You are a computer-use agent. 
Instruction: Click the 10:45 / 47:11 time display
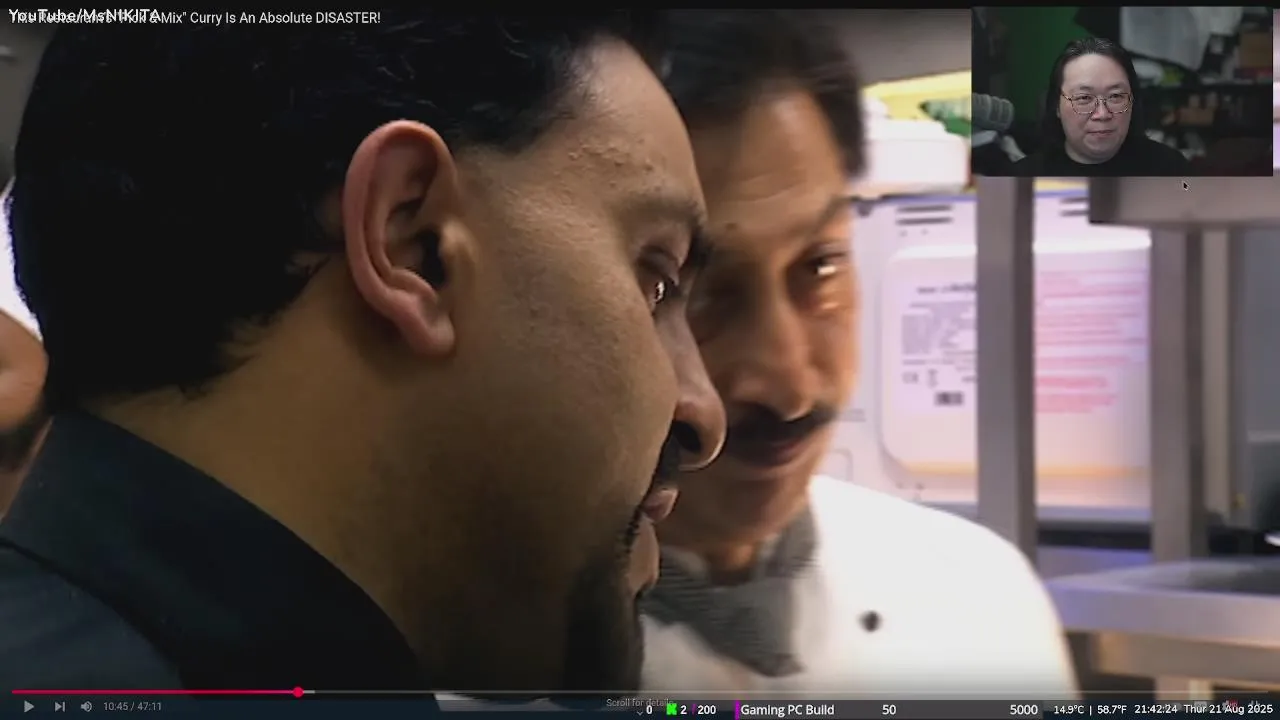[x=132, y=707]
